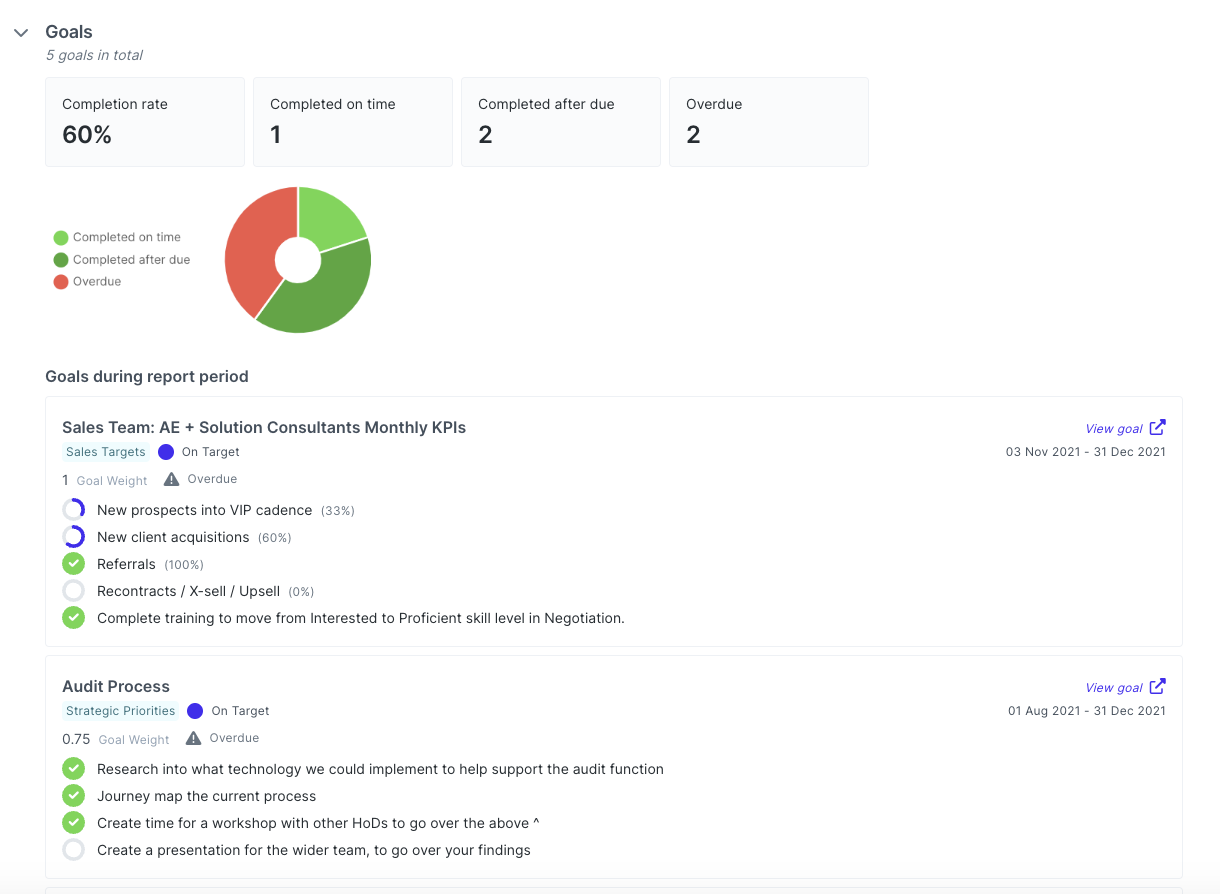Toggle Completed after due legend item

point(122,260)
